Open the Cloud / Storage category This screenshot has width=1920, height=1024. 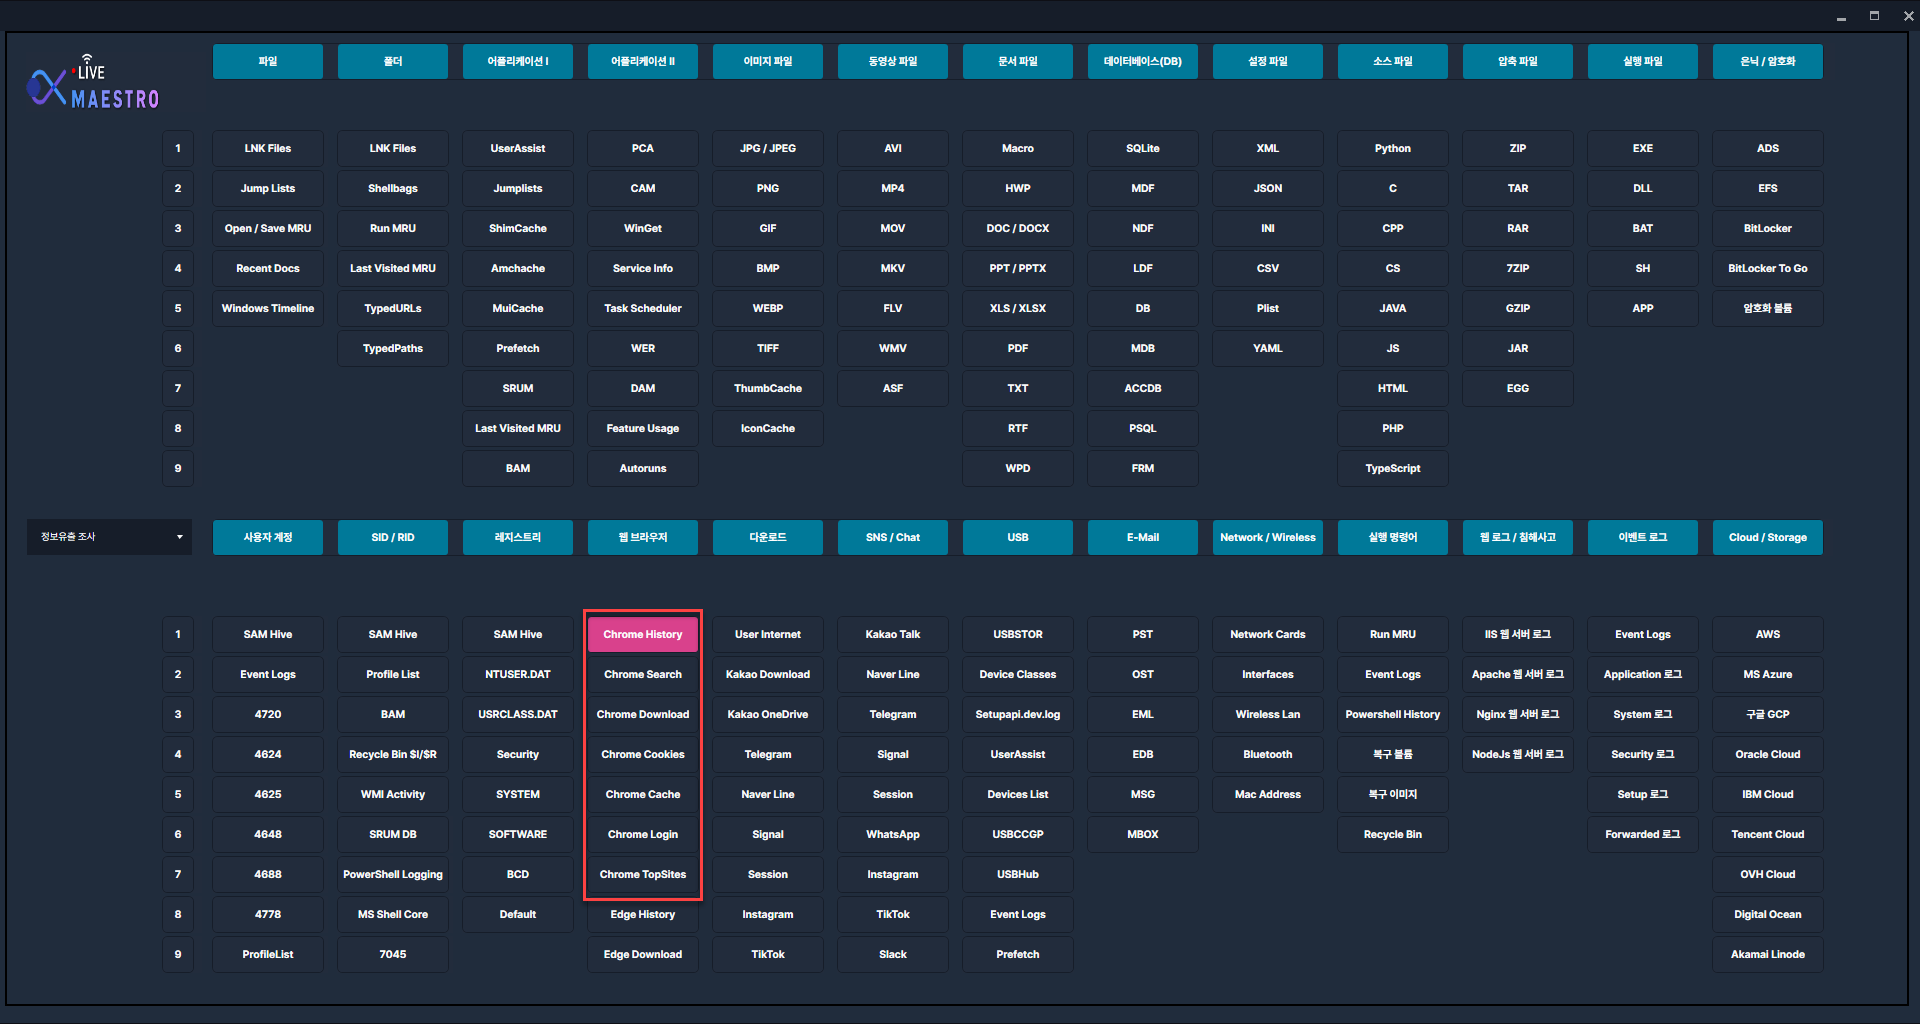[1767, 537]
